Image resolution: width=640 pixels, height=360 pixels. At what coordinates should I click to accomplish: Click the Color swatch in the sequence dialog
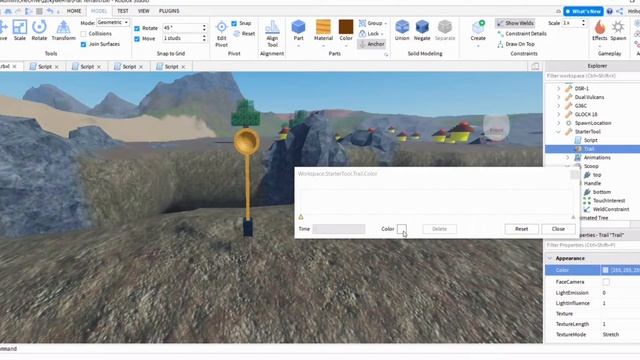tap(402, 229)
